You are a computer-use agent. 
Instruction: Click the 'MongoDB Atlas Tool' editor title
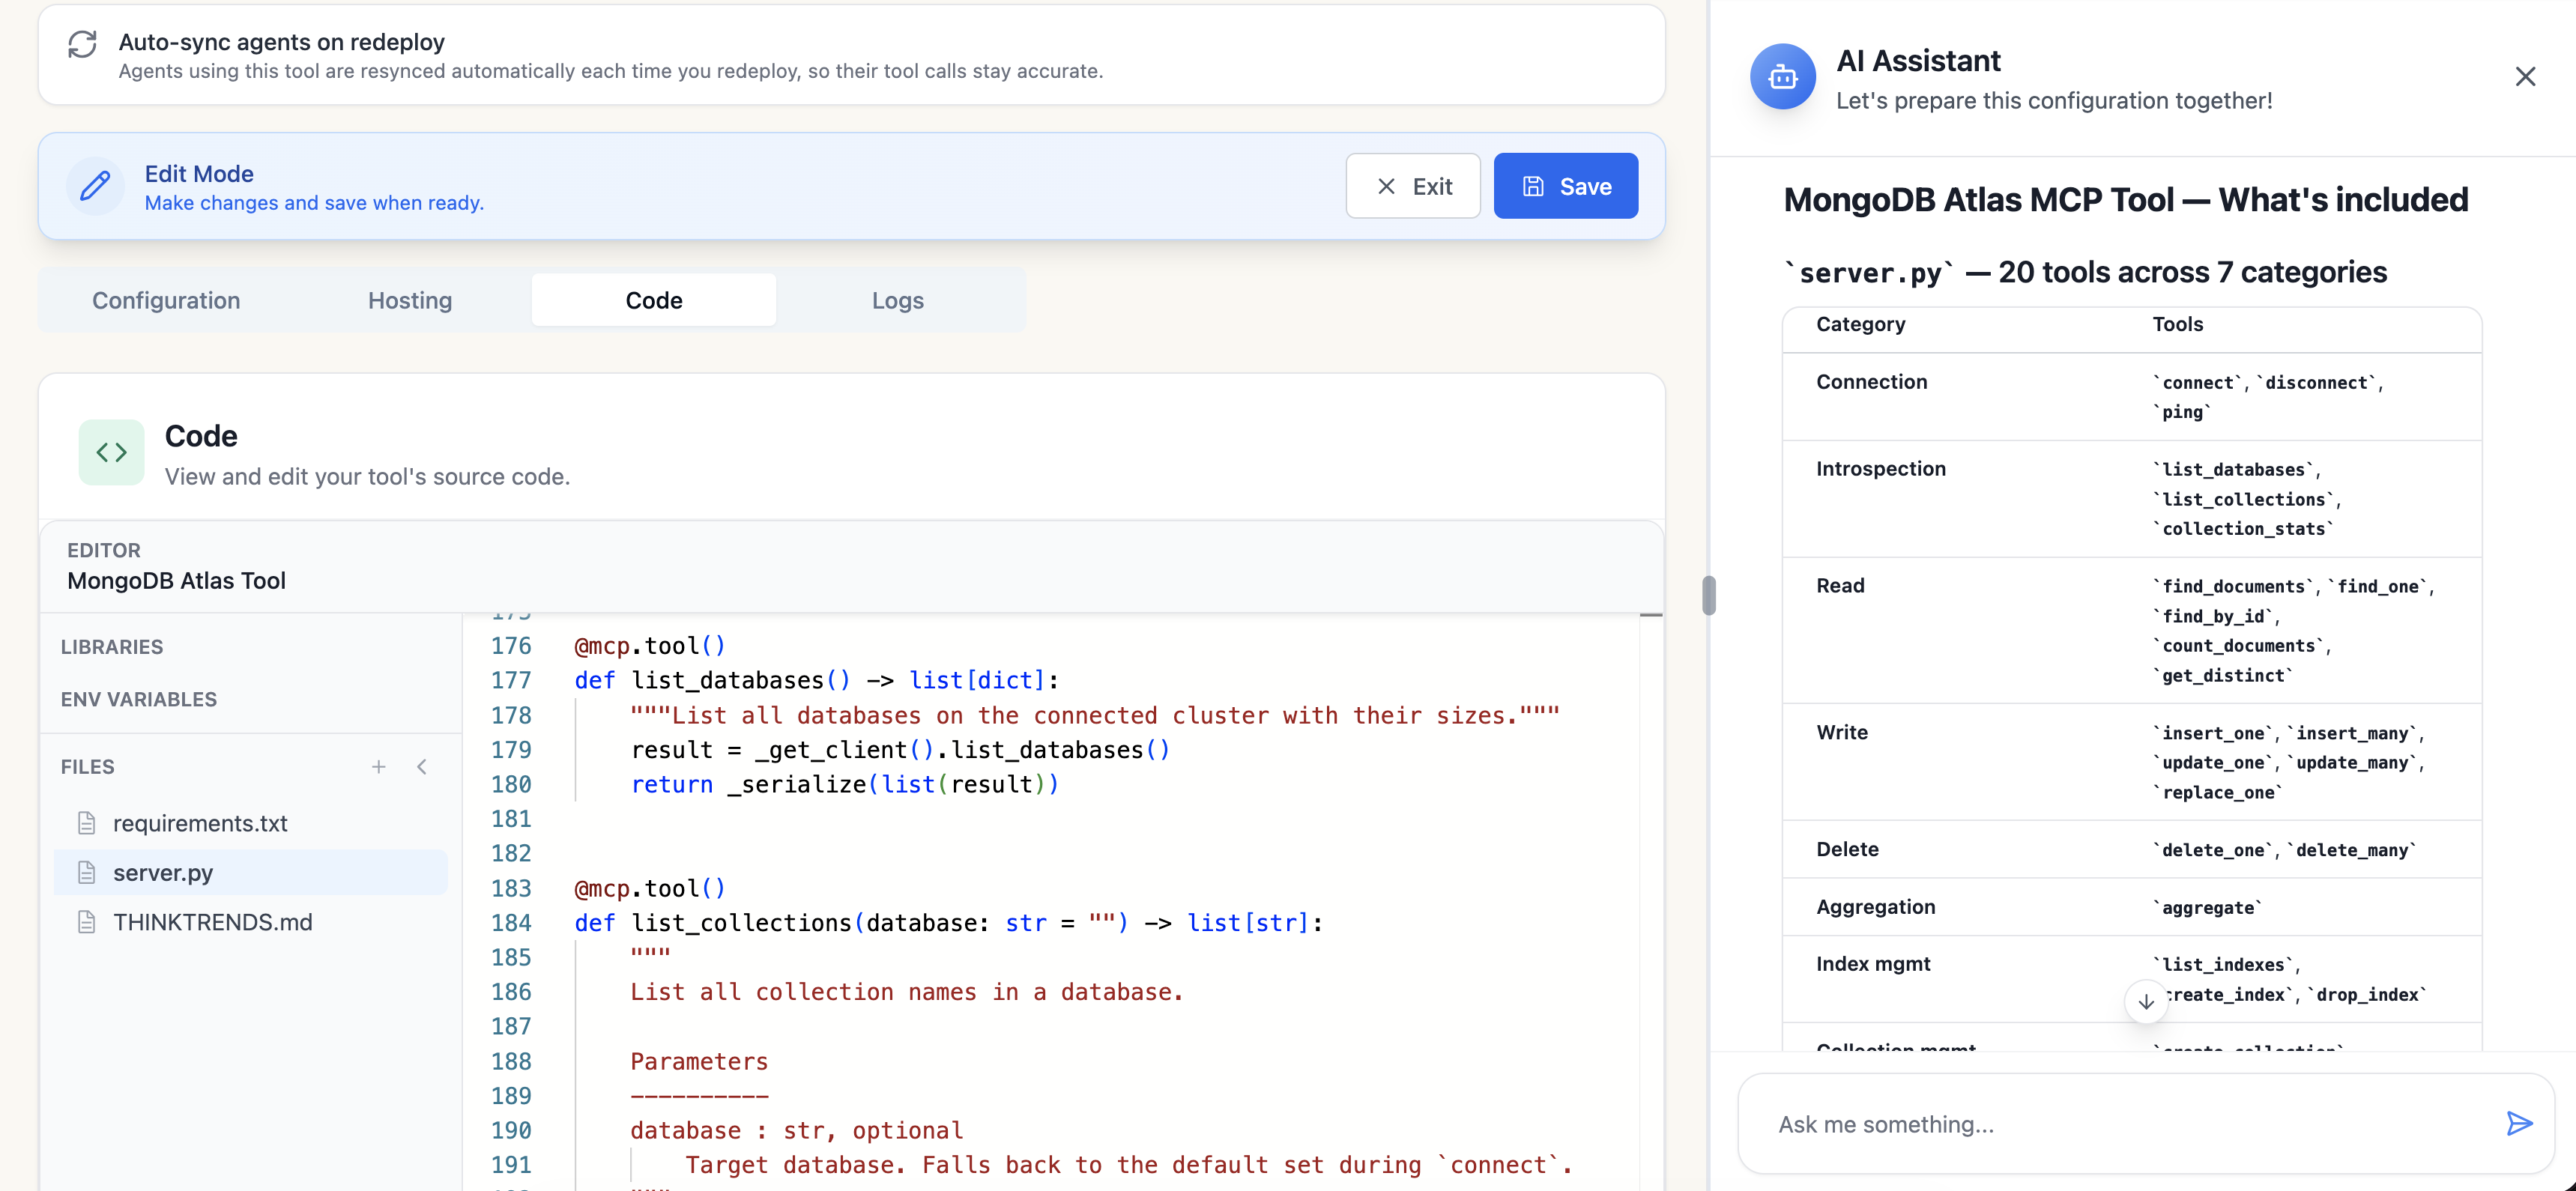[x=176, y=581]
